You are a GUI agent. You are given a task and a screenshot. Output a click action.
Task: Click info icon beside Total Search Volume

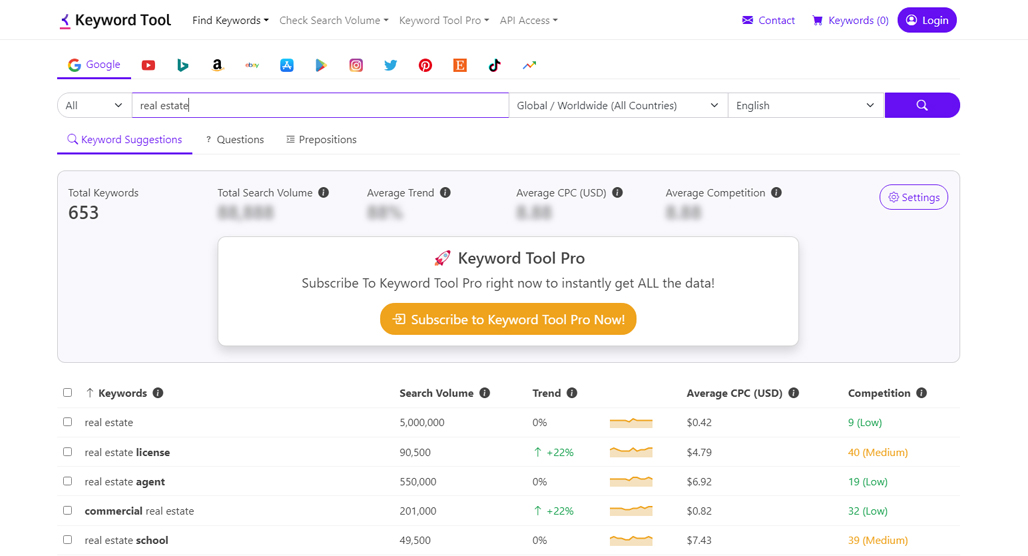coord(323,193)
